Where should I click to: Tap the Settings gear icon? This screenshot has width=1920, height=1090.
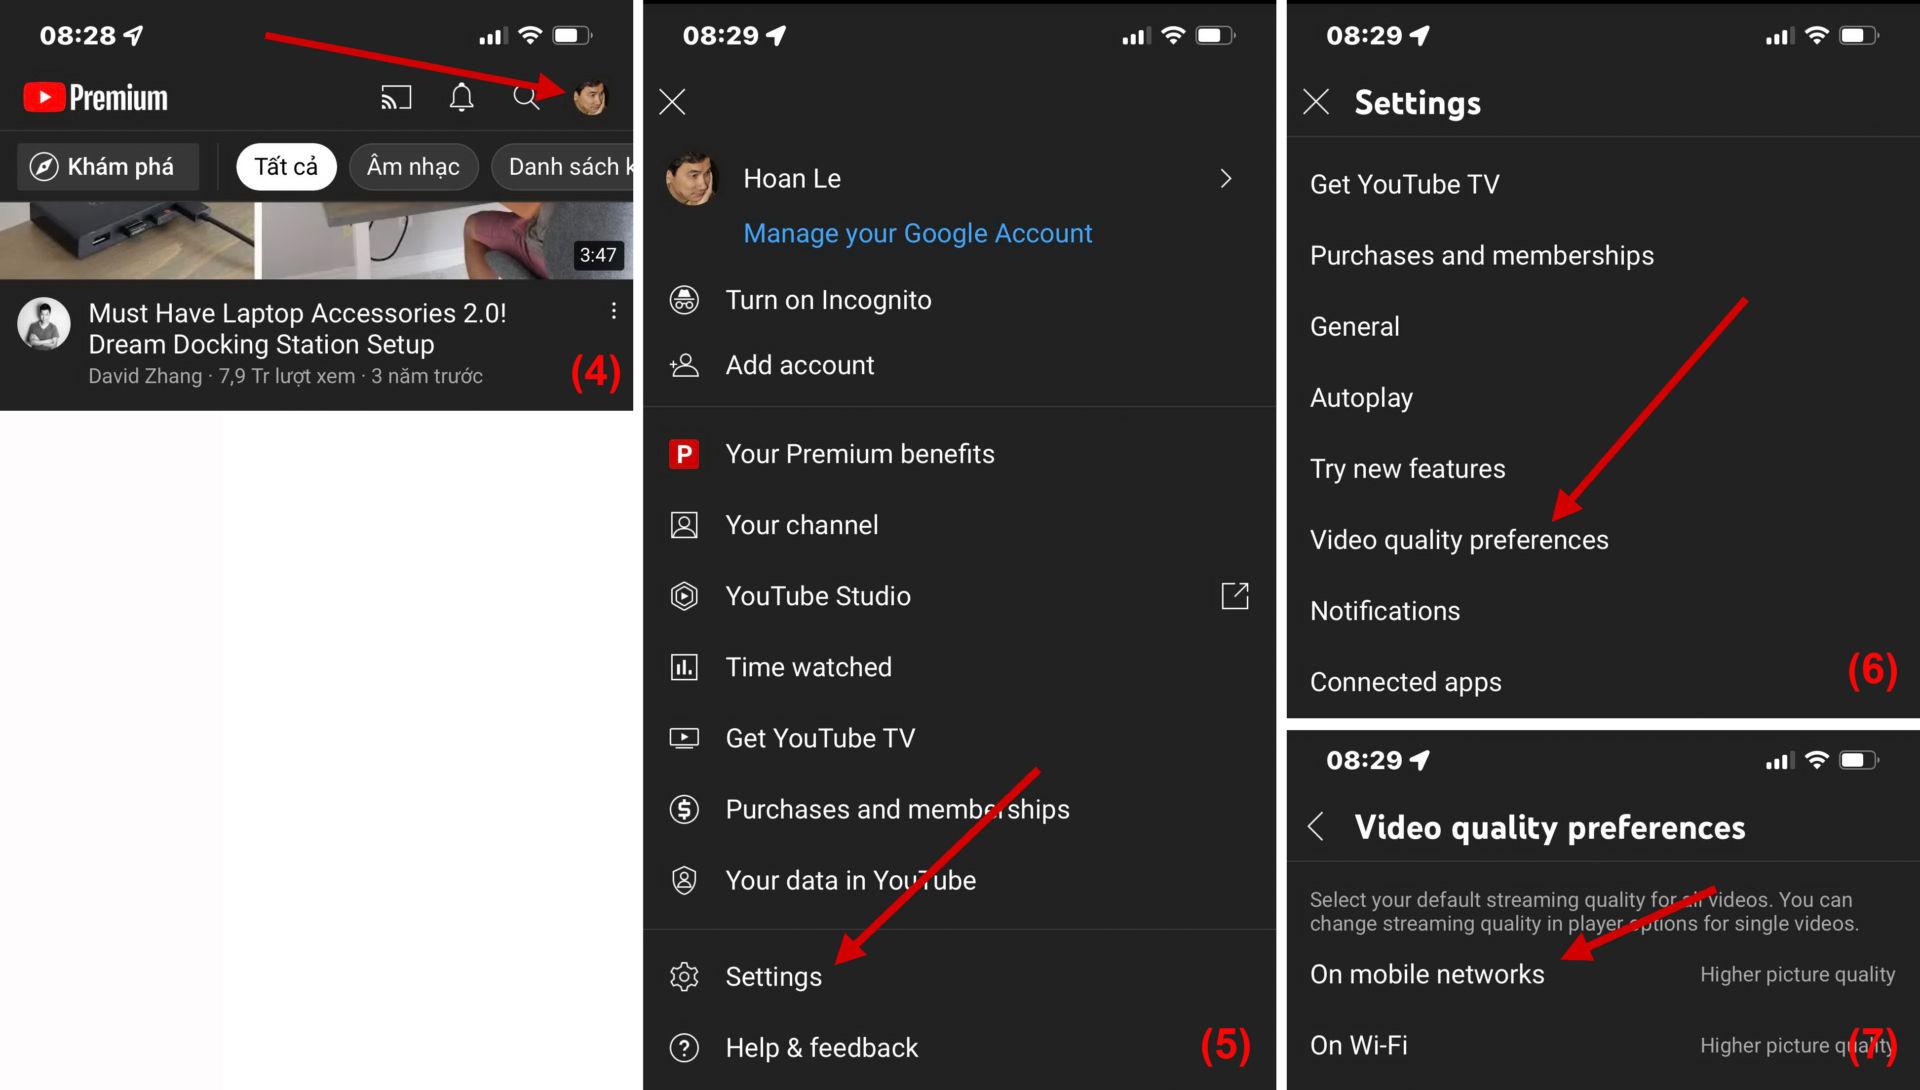coord(684,977)
